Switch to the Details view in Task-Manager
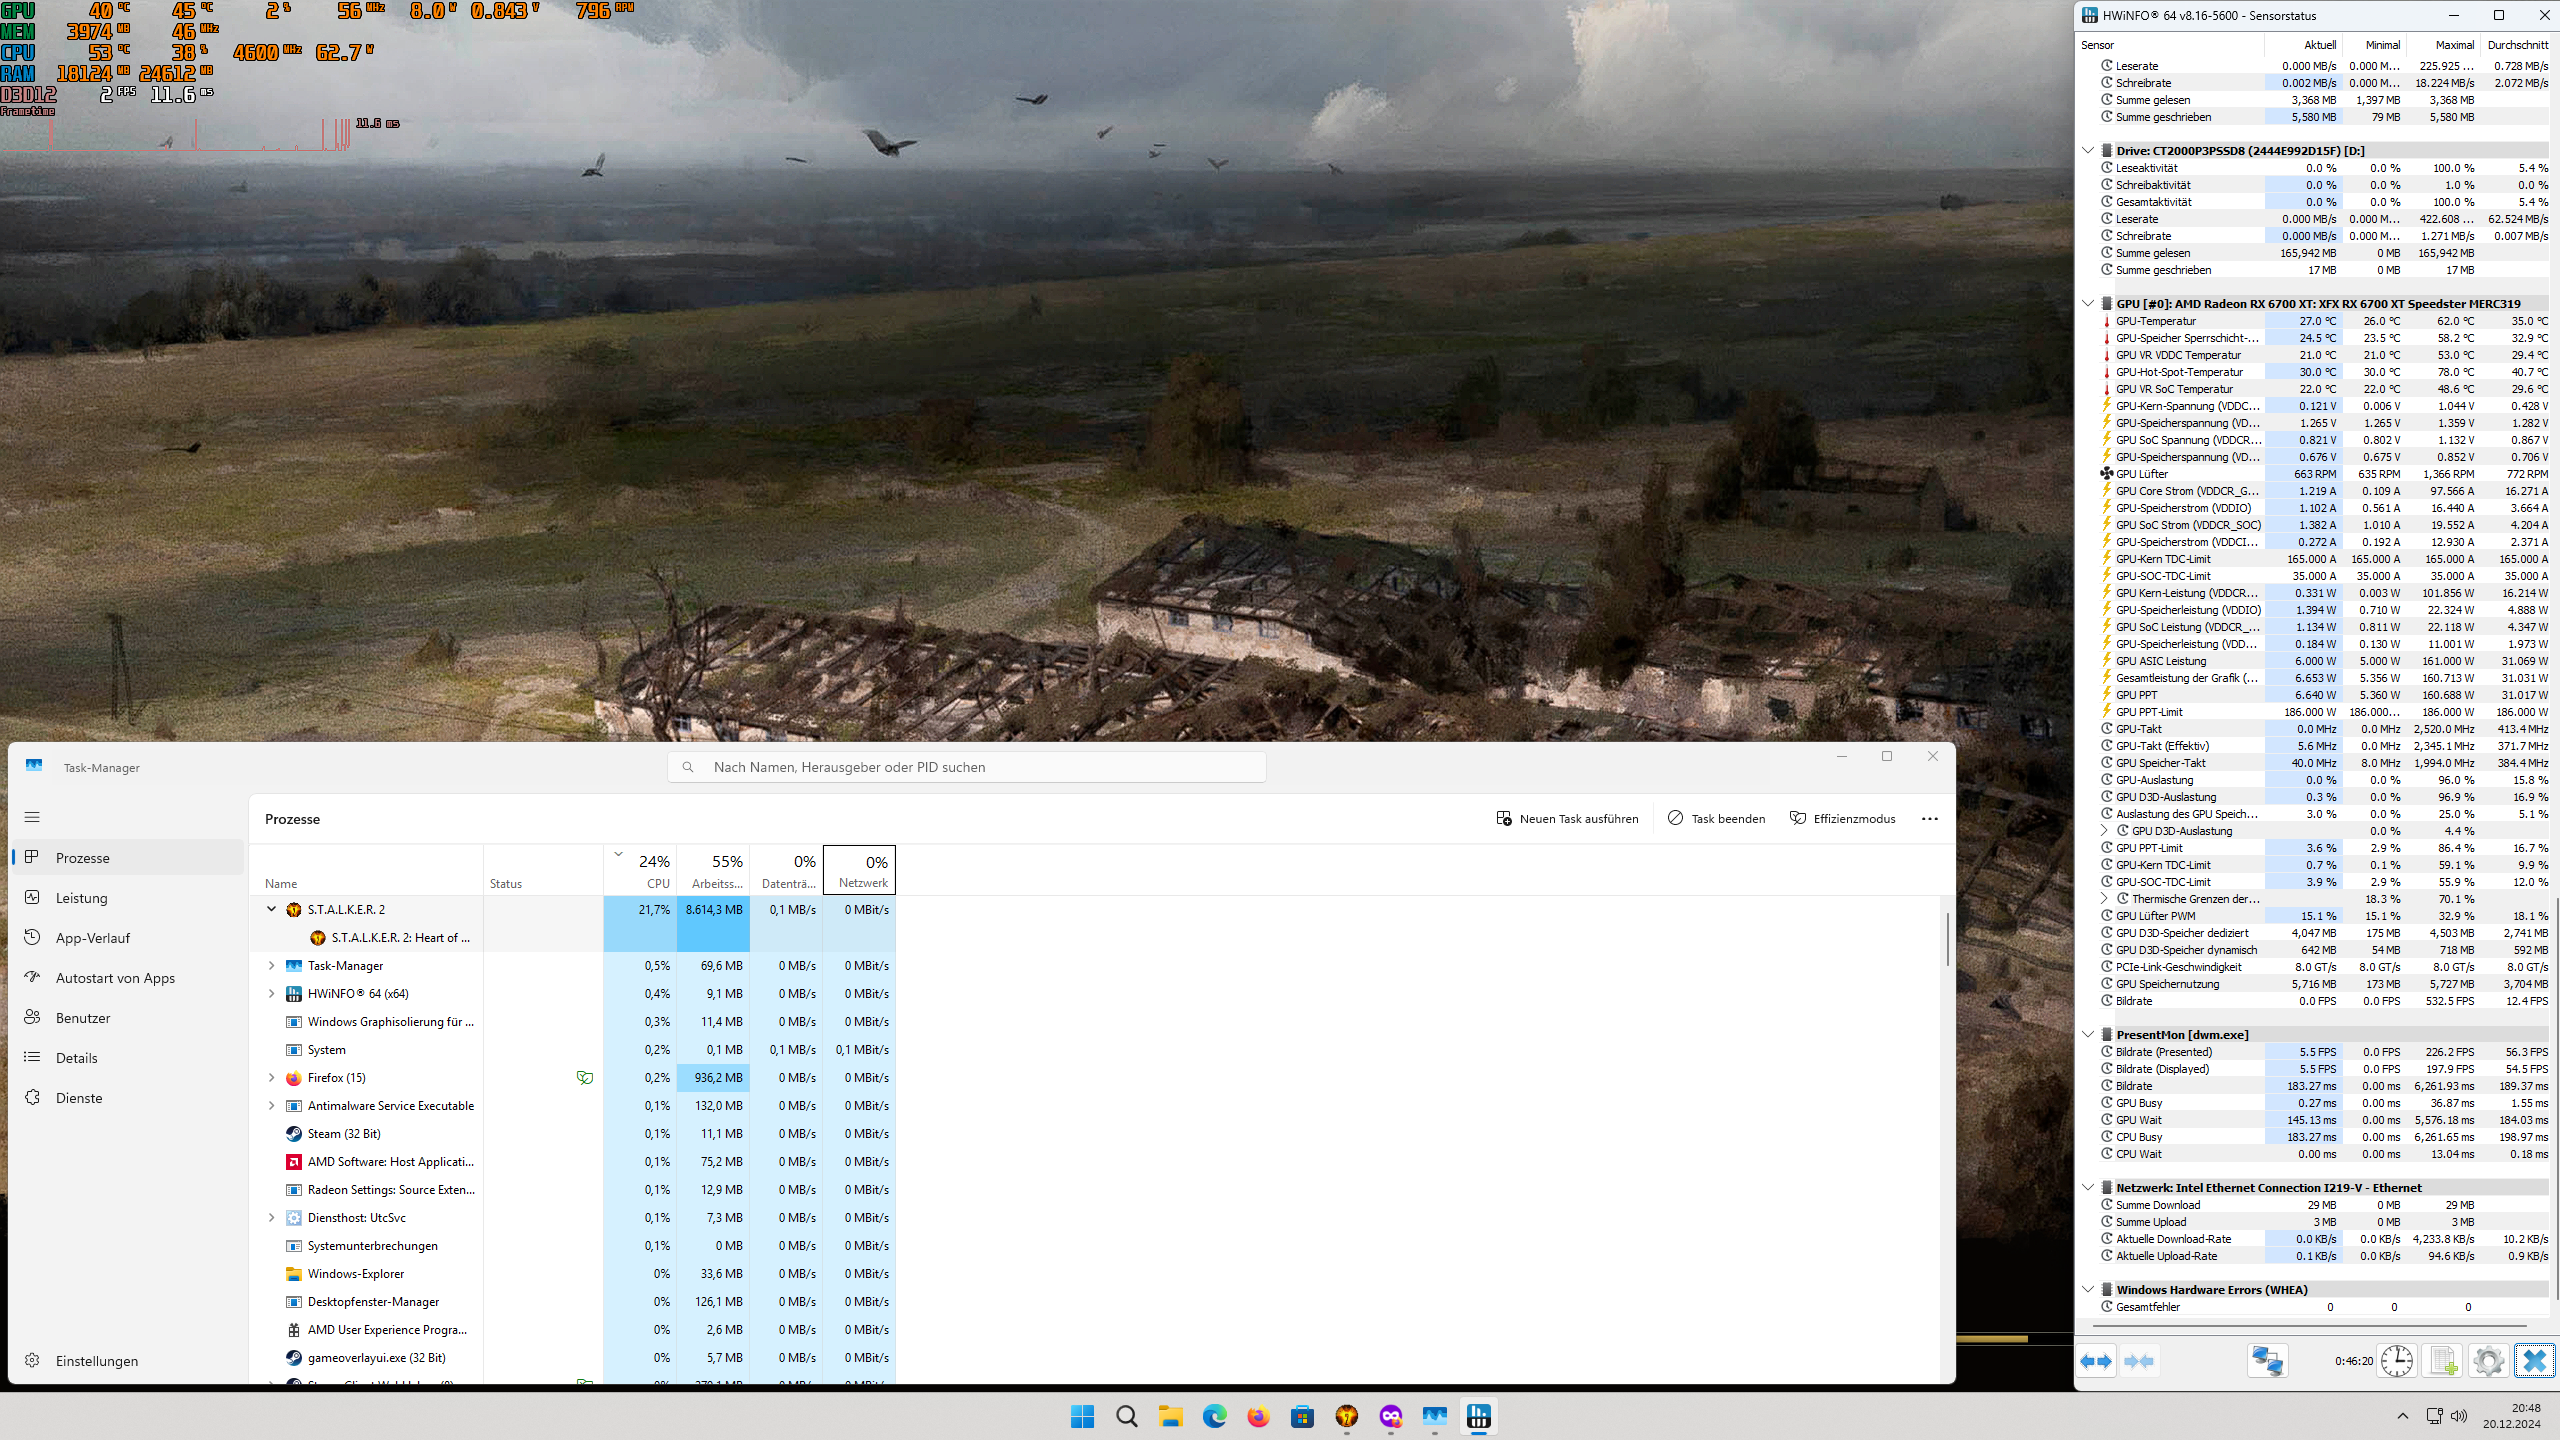This screenshot has height=1440, width=2560. [74, 1057]
